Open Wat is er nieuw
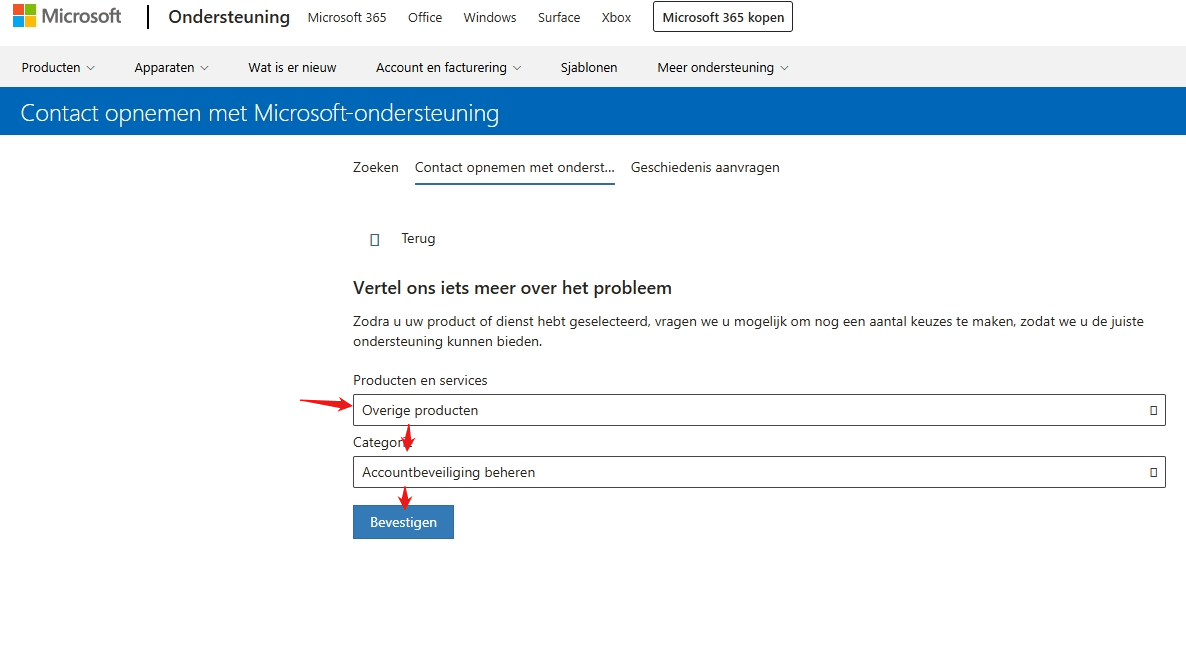The image size is (1186, 651). (x=292, y=67)
